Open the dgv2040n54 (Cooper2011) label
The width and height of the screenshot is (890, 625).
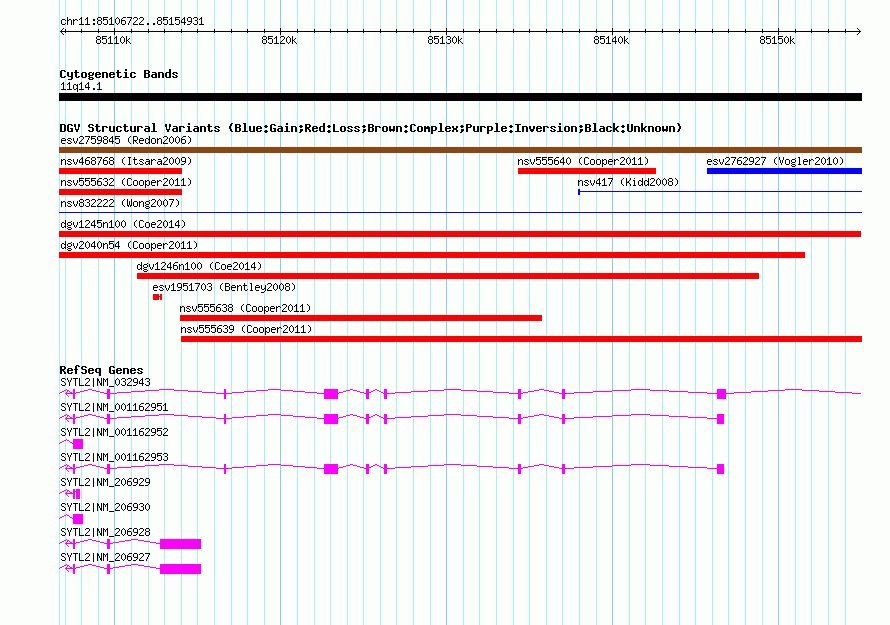[x=129, y=245]
